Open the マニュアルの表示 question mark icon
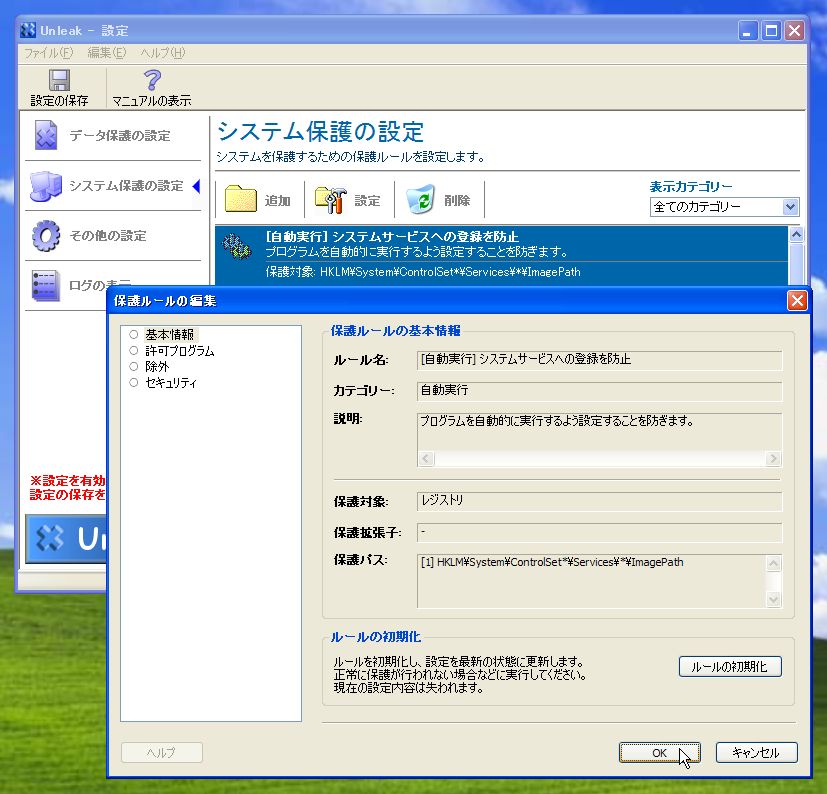 pyautogui.click(x=152, y=80)
